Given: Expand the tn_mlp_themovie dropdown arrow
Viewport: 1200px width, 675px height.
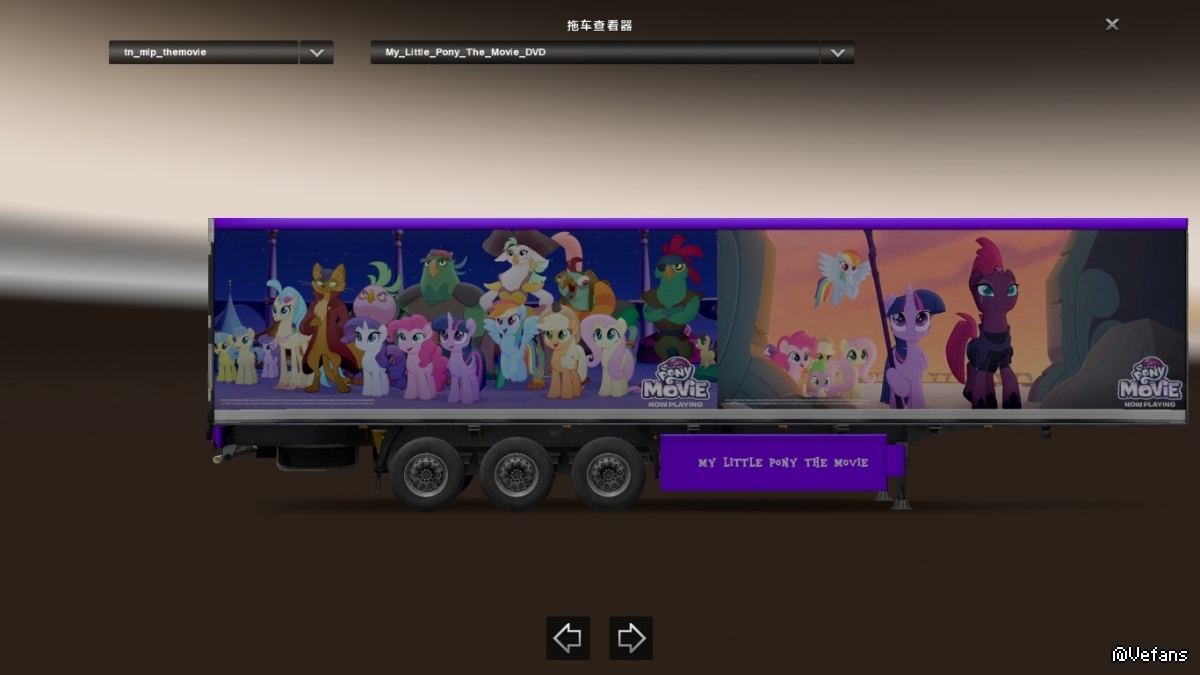Looking at the screenshot, I should coord(317,52).
